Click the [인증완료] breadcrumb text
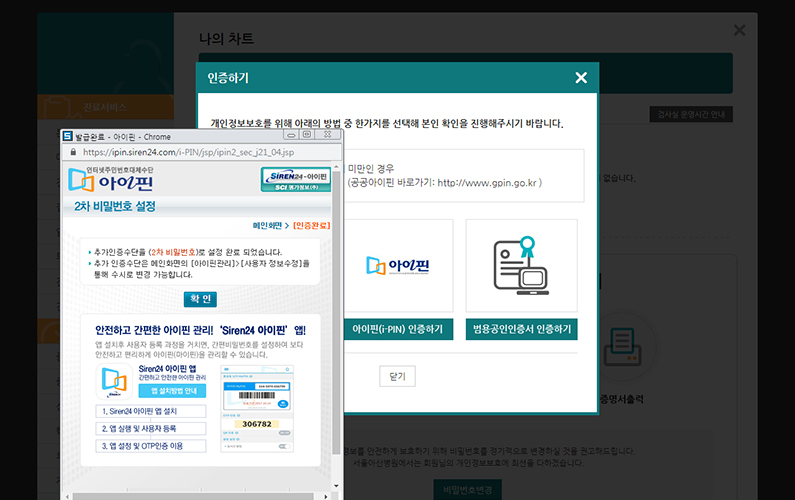The height and width of the screenshot is (500, 795). click(311, 225)
